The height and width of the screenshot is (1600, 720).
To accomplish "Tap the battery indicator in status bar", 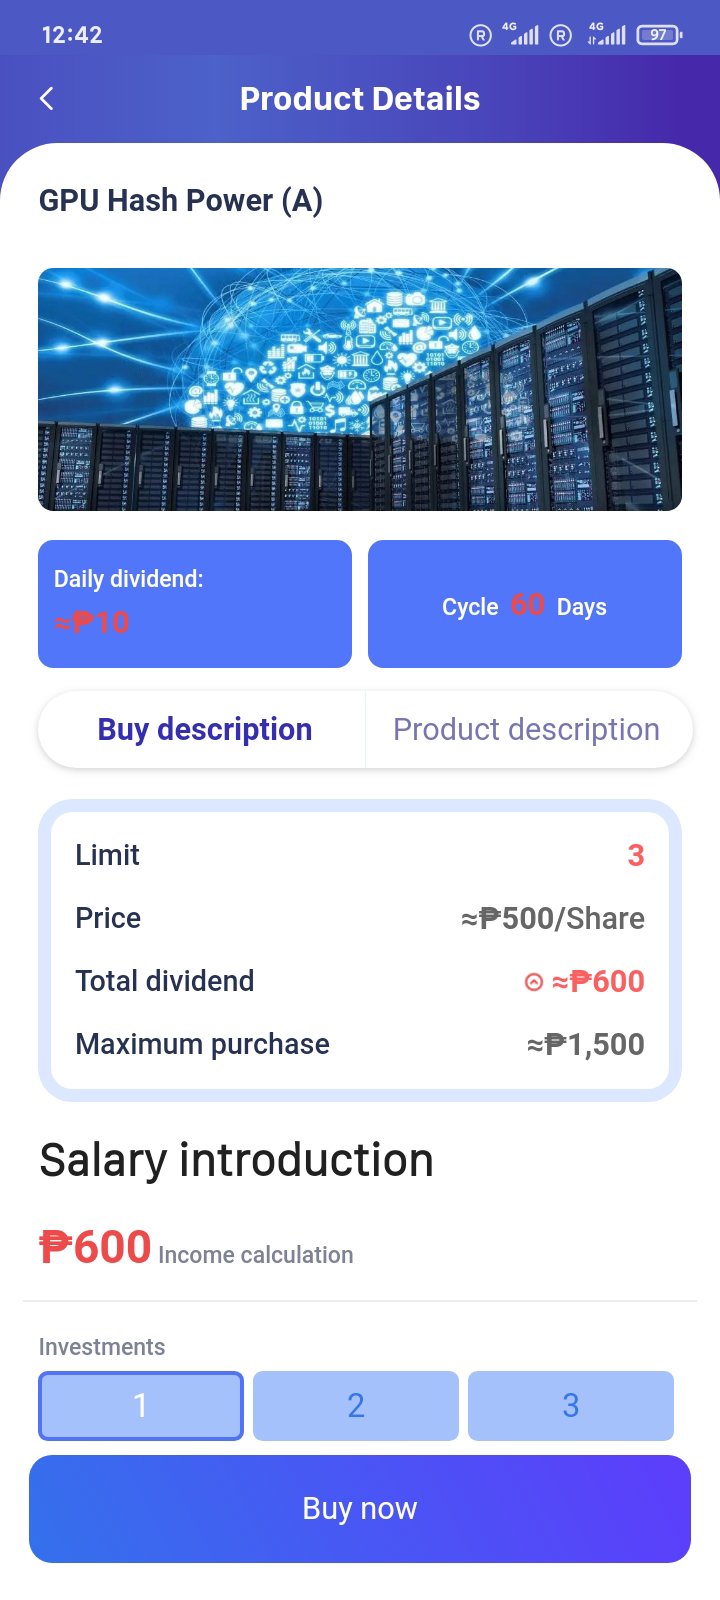I will (x=660, y=35).
